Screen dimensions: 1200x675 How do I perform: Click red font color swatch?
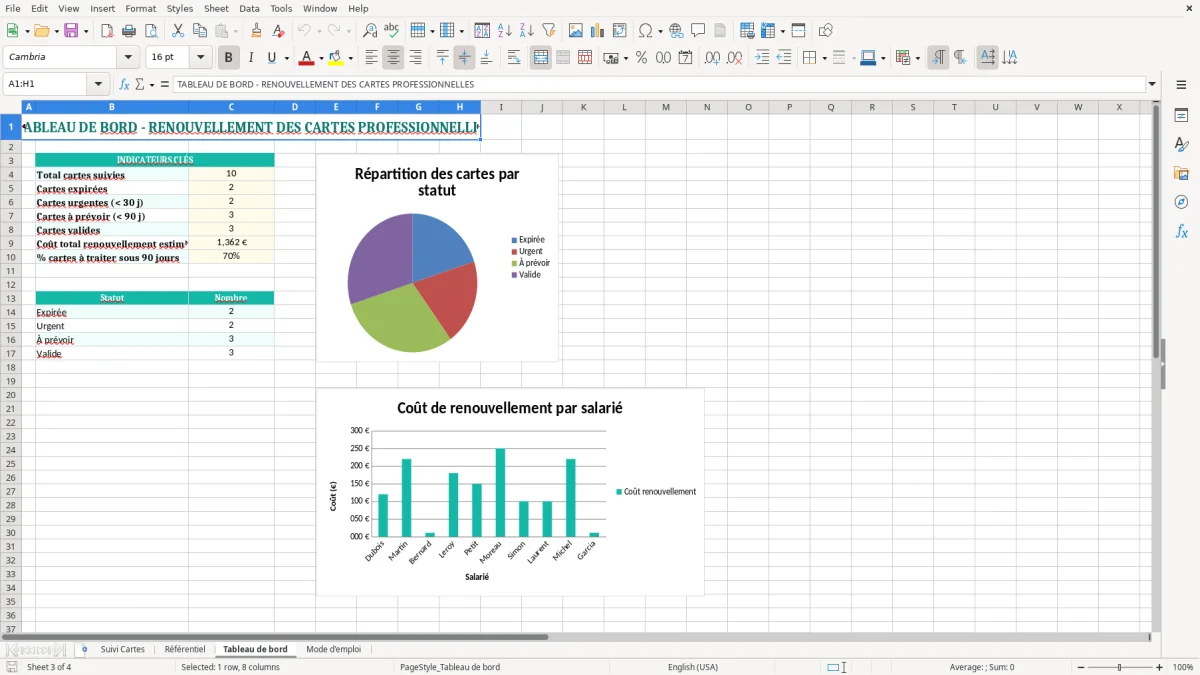(307, 58)
